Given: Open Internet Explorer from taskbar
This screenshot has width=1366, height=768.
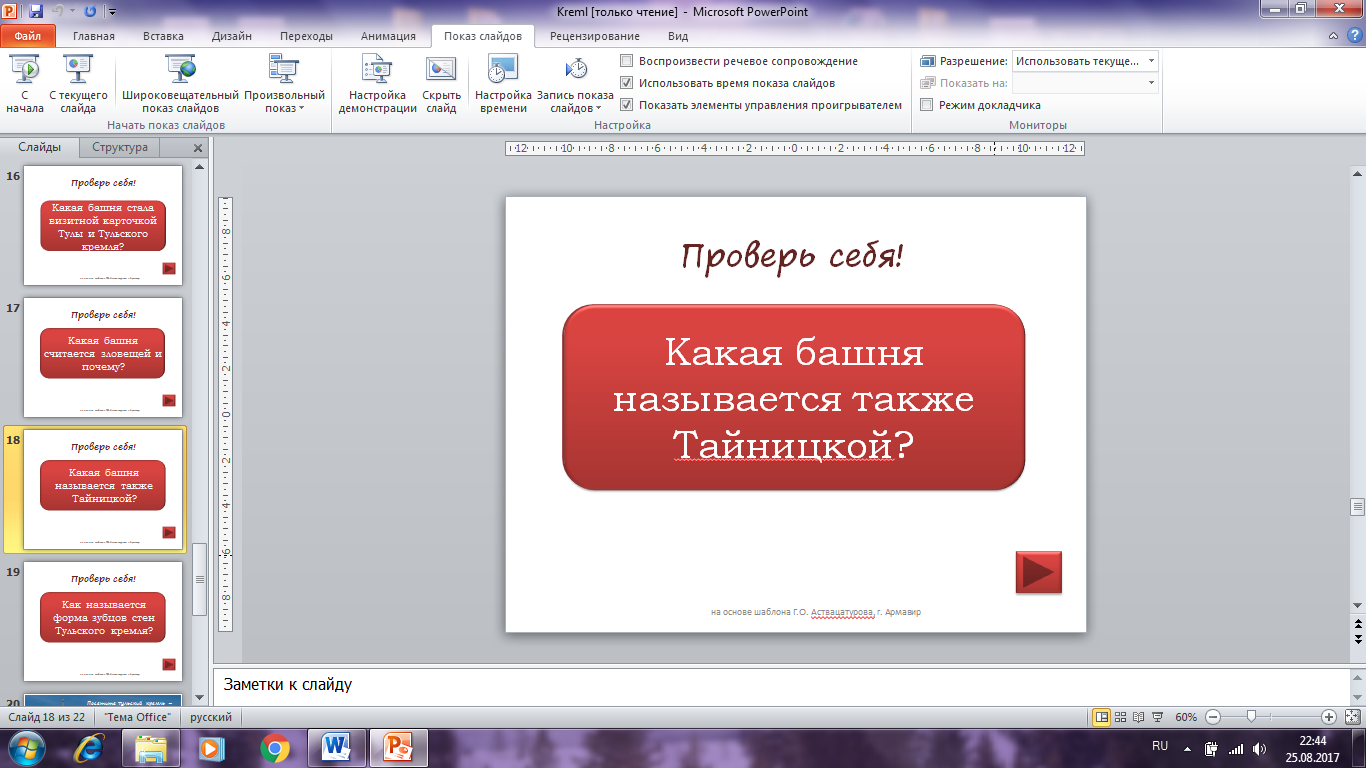Looking at the screenshot, I should click(x=89, y=747).
